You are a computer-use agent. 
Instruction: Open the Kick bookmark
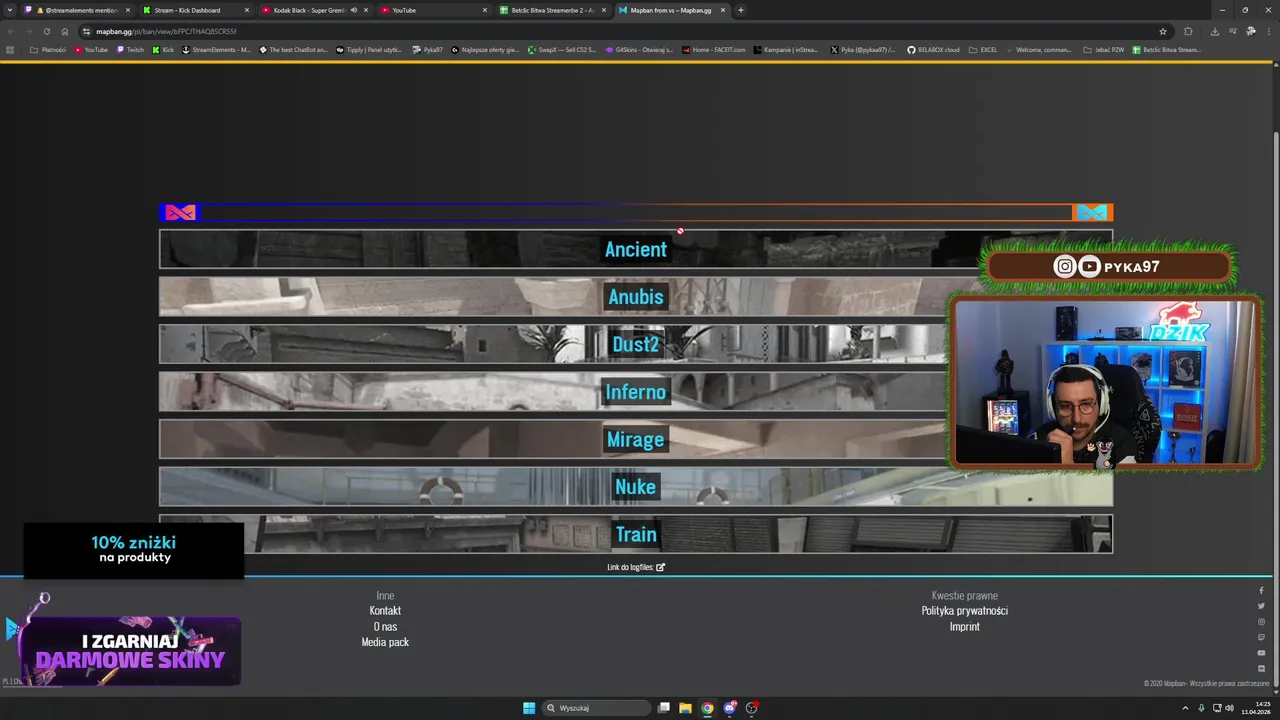coord(163,49)
